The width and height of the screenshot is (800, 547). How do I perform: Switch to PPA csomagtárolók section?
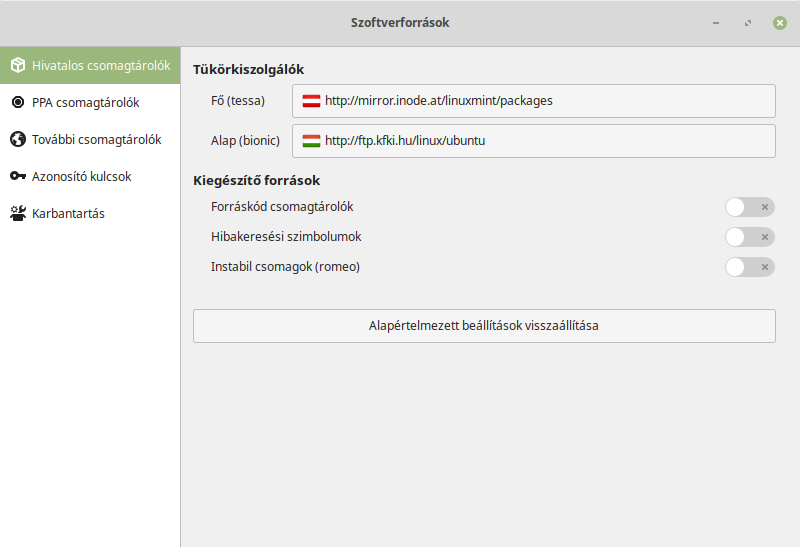click(x=90, y=103)
